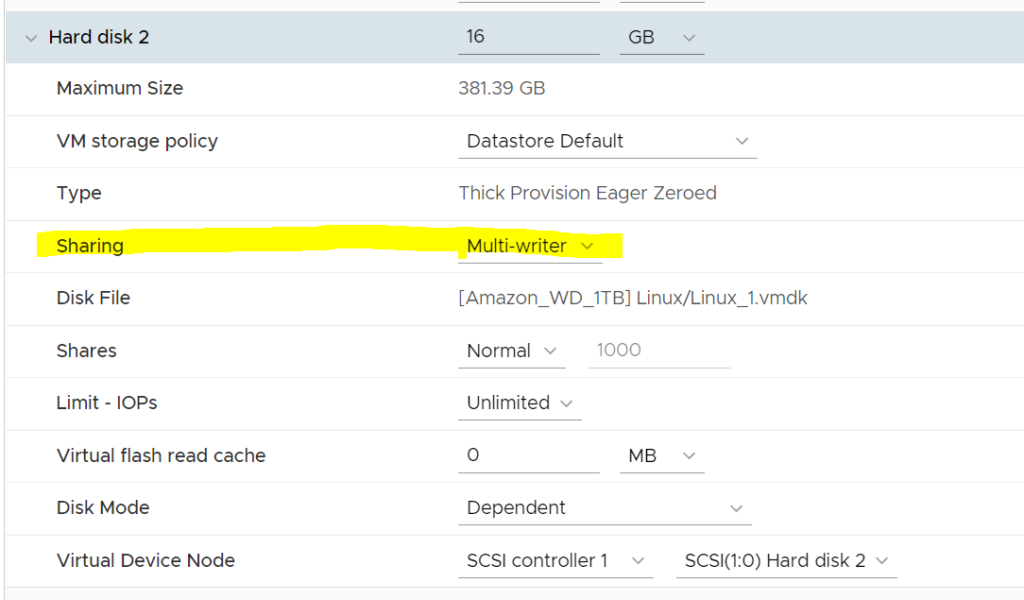The image size is (1024, 600).
Task: Open the Disk Mode Dependent dropdown
Action: click(605, 508)
